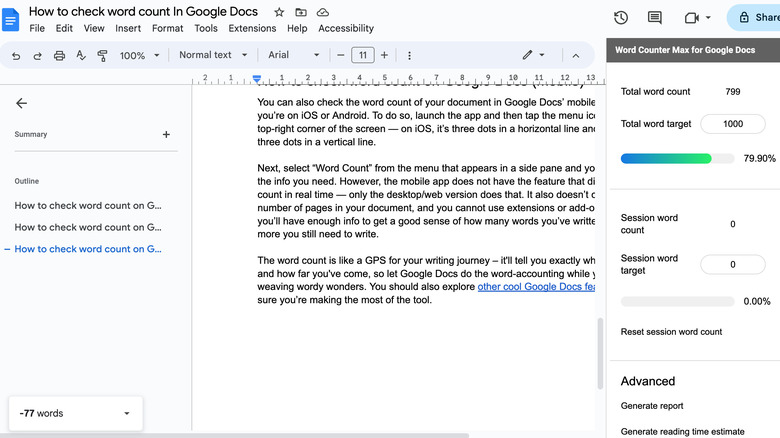Click the Share button
The image size is (780, 438).
coord(754,18)
